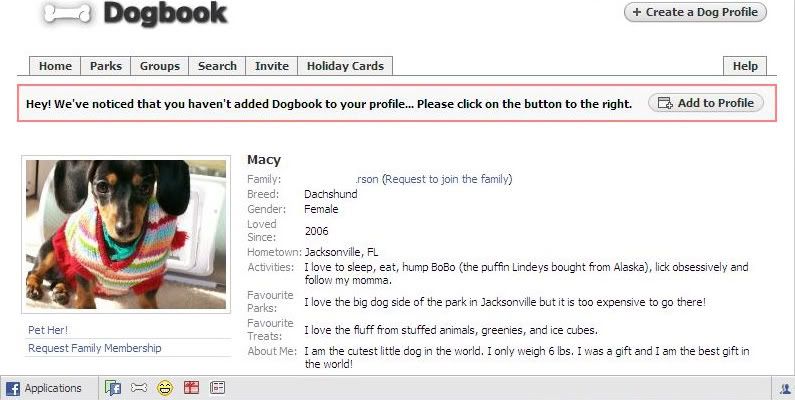Switch to the Groups tab
The height and width of the screenshot is (400, 795).
click(160, 66)
